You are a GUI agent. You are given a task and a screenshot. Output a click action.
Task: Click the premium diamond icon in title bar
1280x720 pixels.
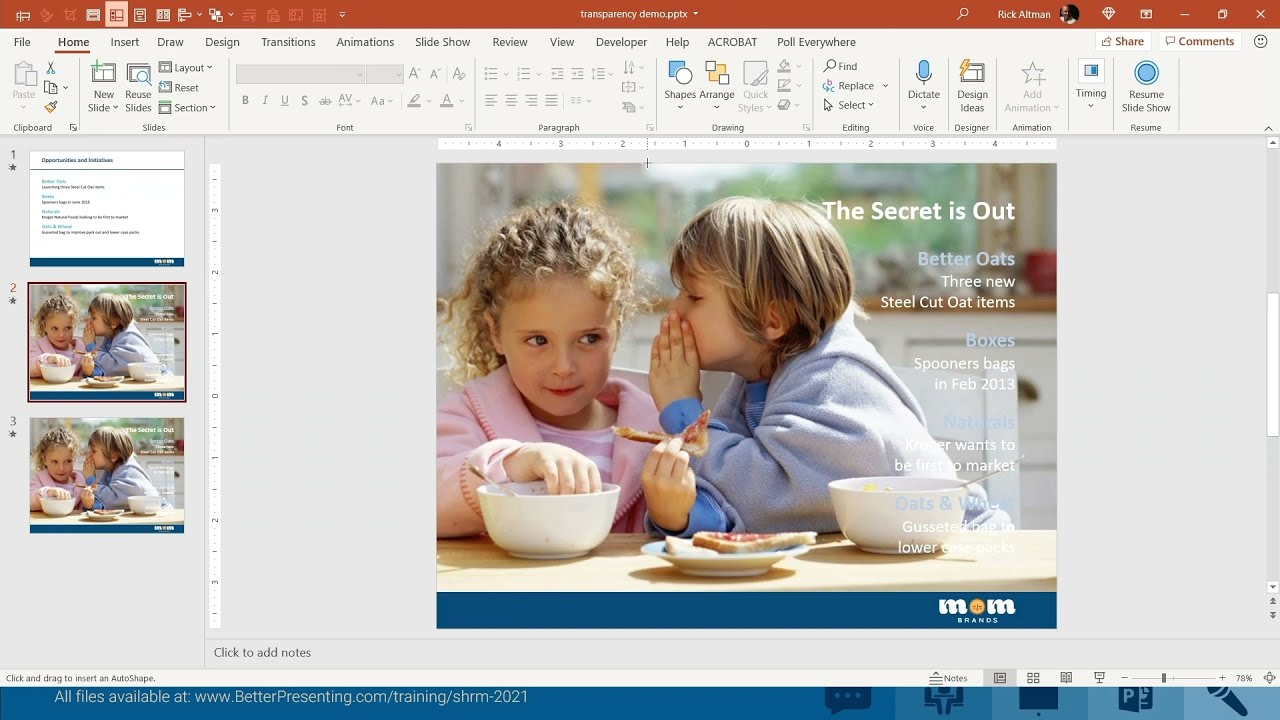1108,14
